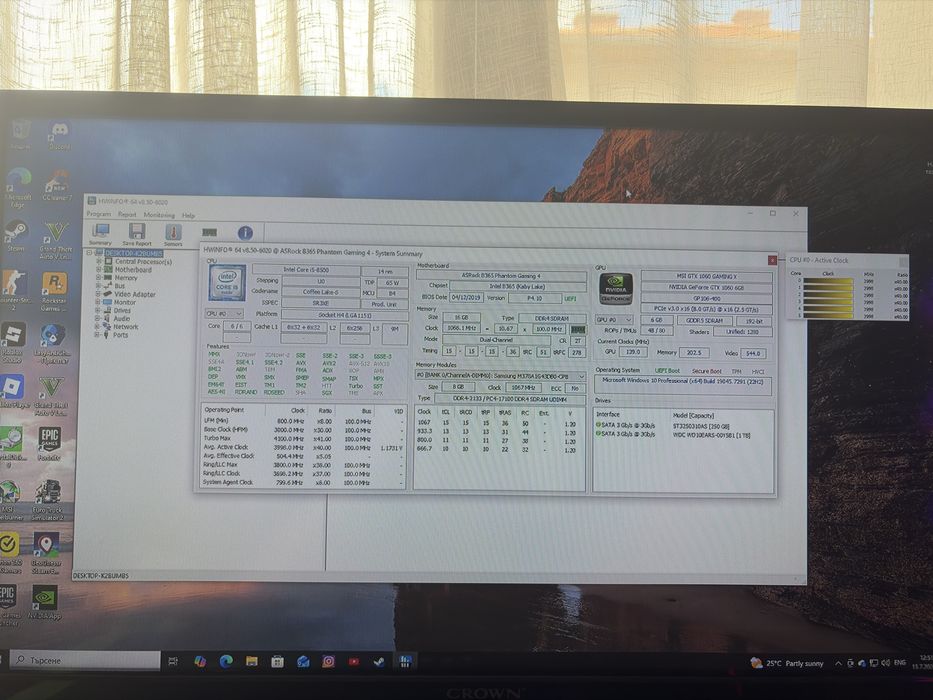
Task: Open the GPU #0 selector dropdown
Action: (615, 320)
